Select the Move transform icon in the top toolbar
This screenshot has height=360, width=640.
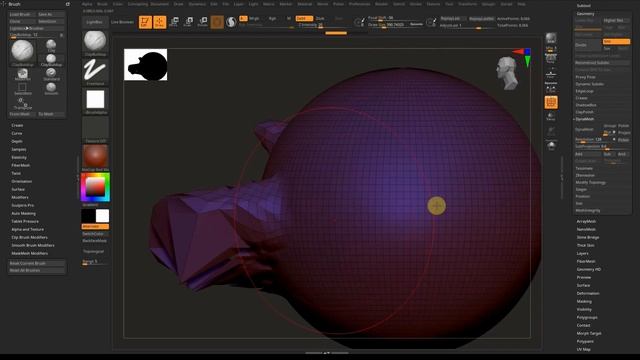pos(174,22)
